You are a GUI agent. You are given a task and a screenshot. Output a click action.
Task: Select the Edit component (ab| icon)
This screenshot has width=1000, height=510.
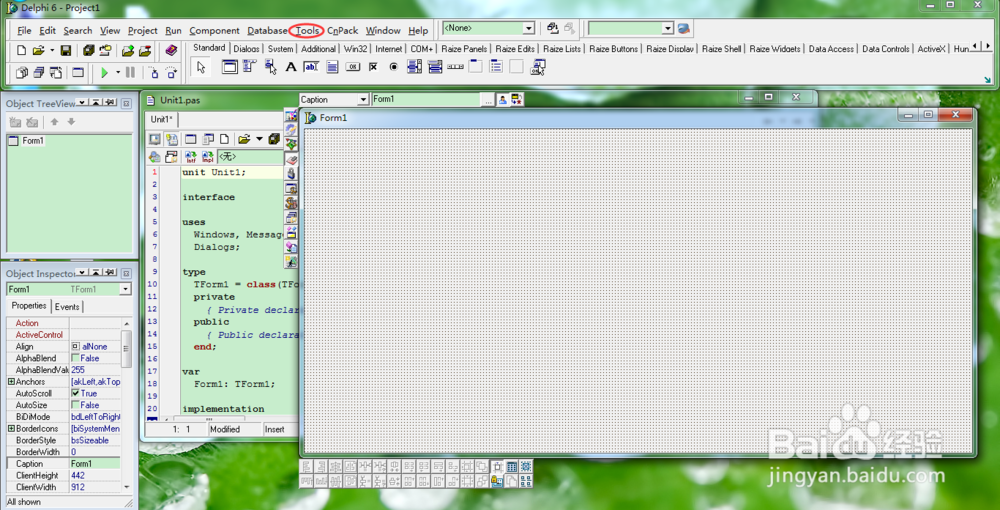click(x=311, y=67)
